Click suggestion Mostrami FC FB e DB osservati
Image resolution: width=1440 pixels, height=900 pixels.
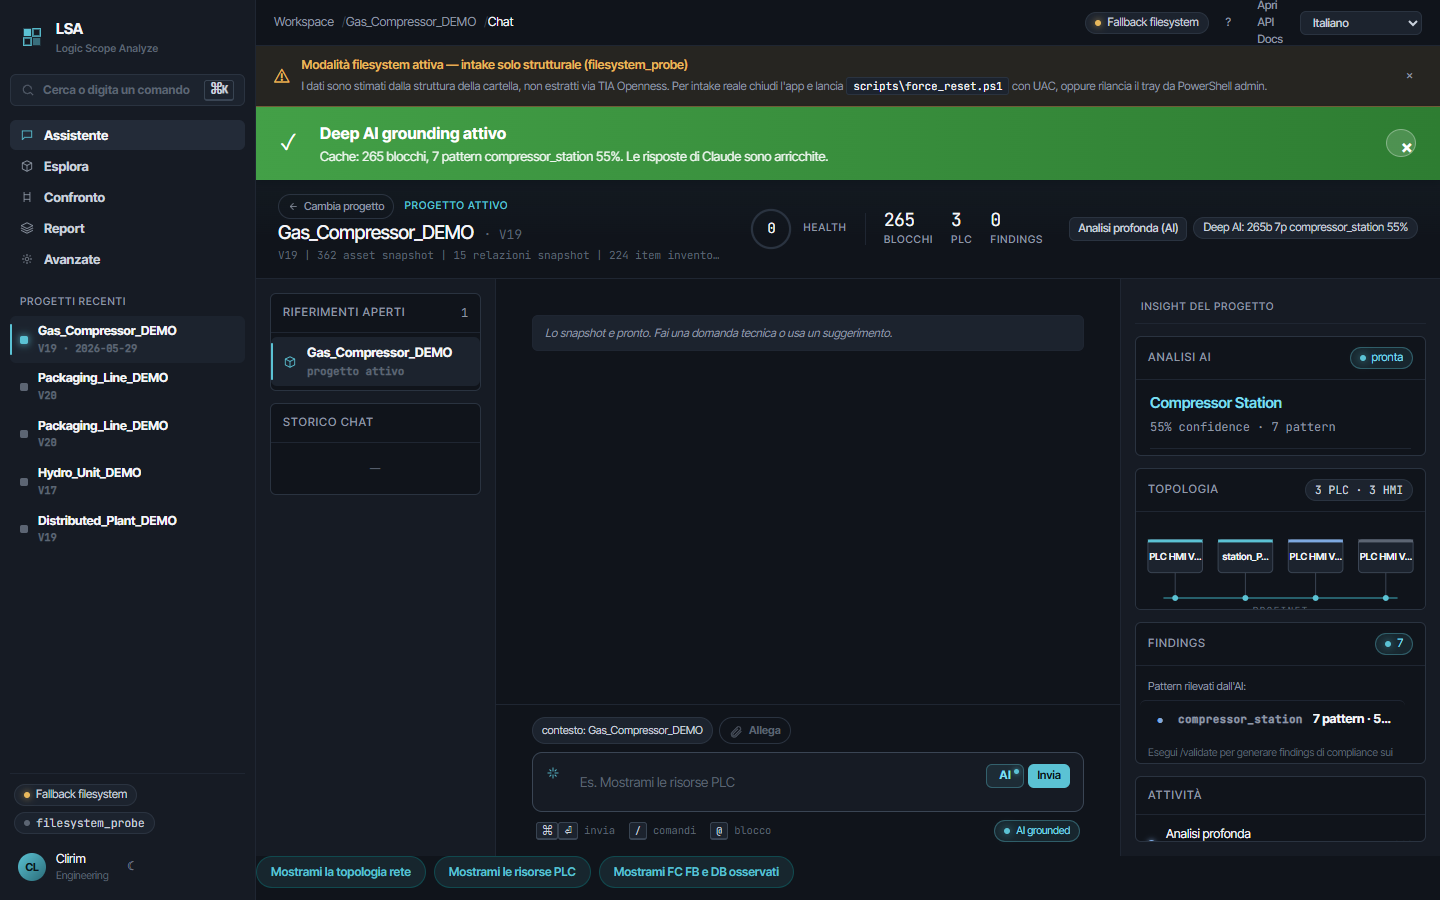(x=696, y=872)
